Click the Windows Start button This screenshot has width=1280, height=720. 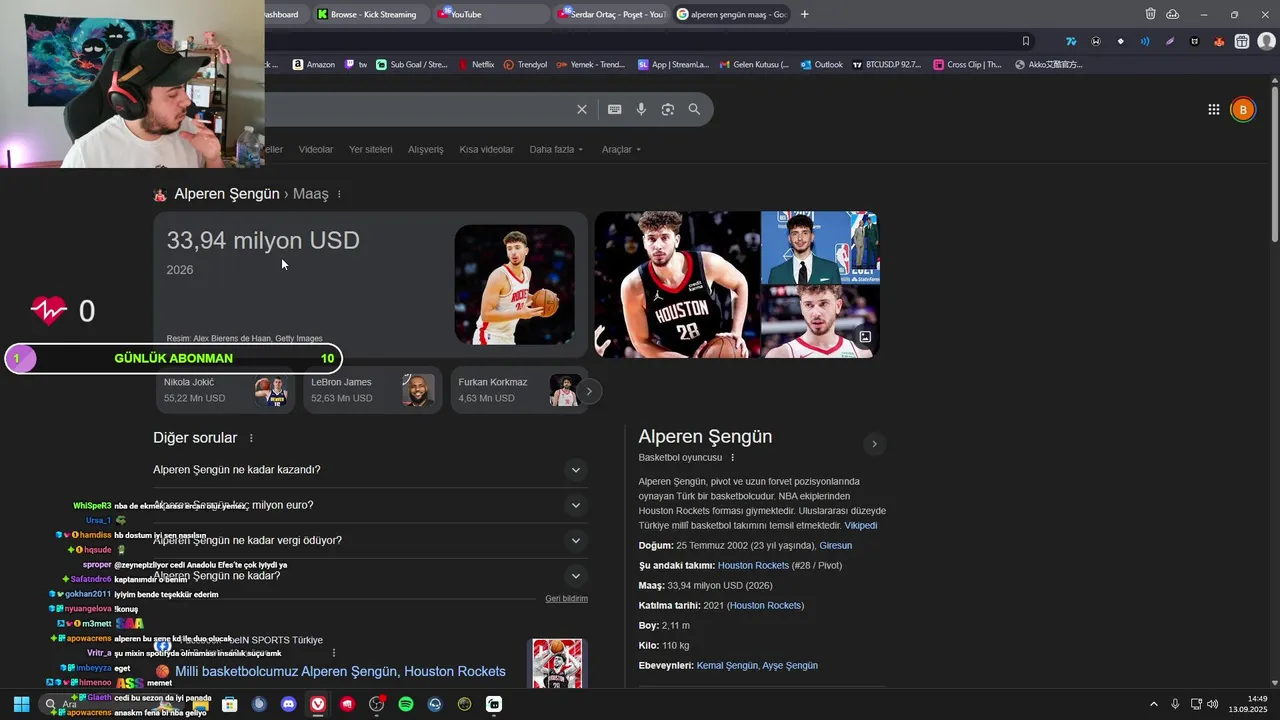pos(21,704)
